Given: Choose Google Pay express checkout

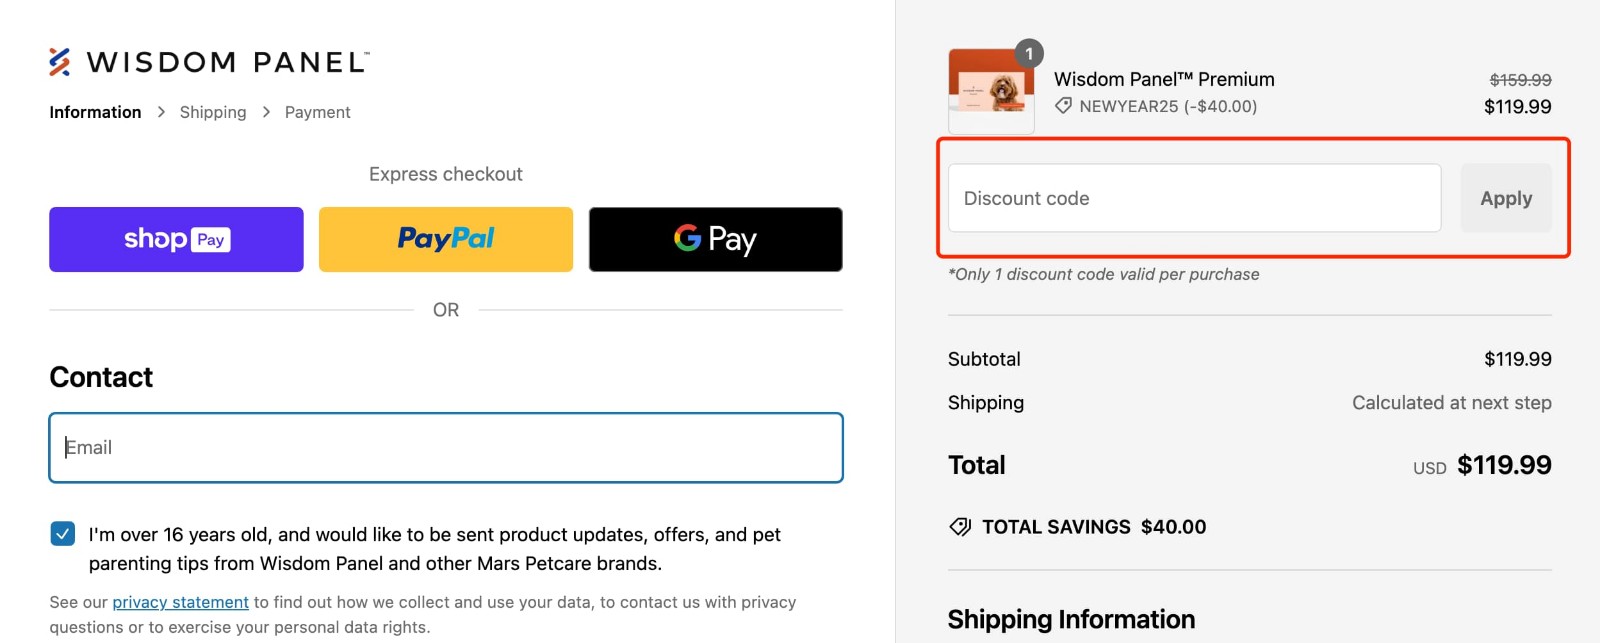Looking at the screenshot, I should coord(714,239).
